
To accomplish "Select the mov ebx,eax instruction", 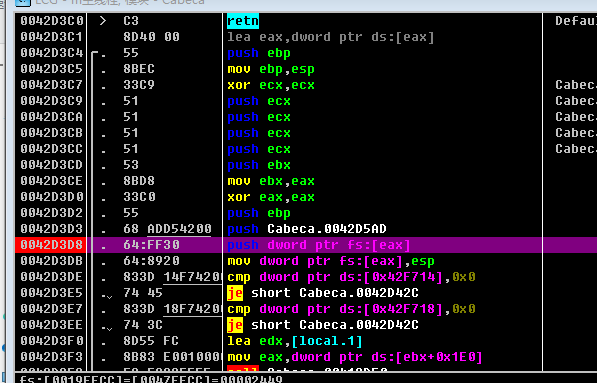I will [271, 181].
